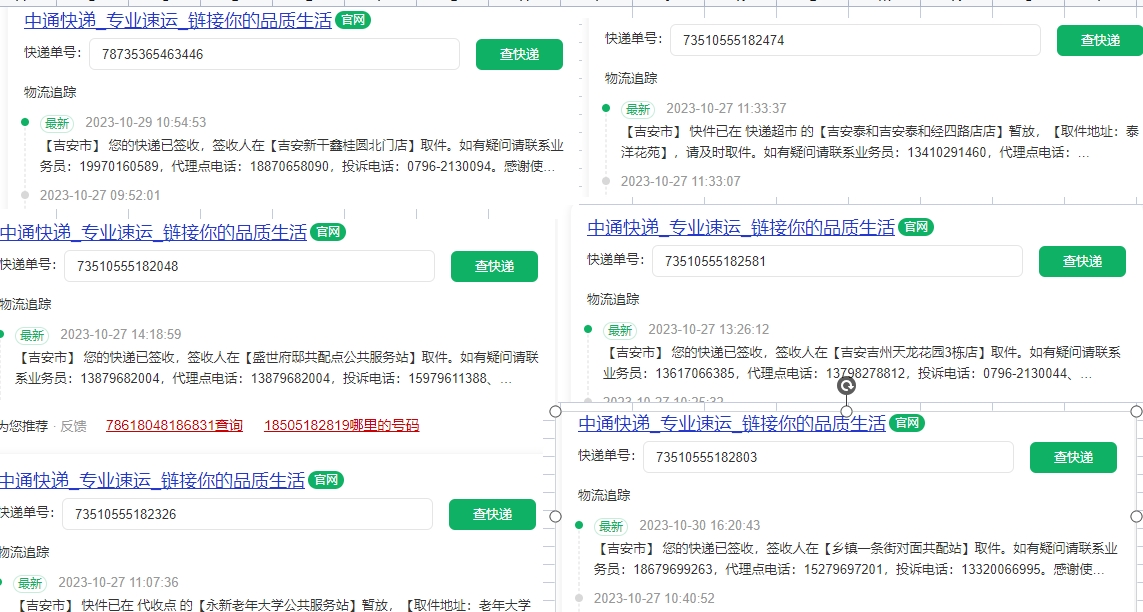Click 最新 tag beside 2023-10-27 11:07:36
The width and height of the screenshot is (1143, 612).
30,583
